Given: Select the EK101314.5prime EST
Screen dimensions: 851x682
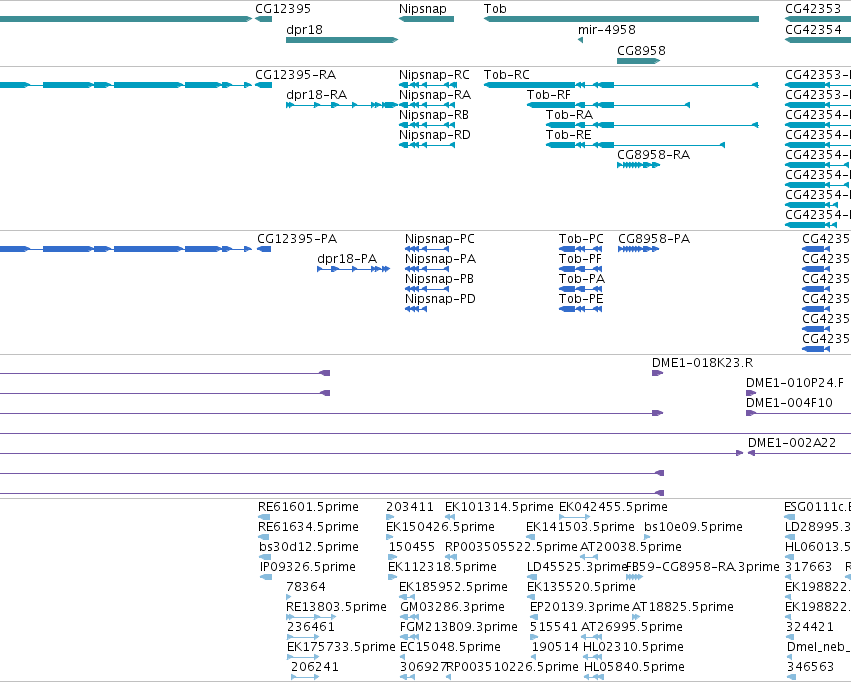Looking at the screenshot, I should click(450, 517).
